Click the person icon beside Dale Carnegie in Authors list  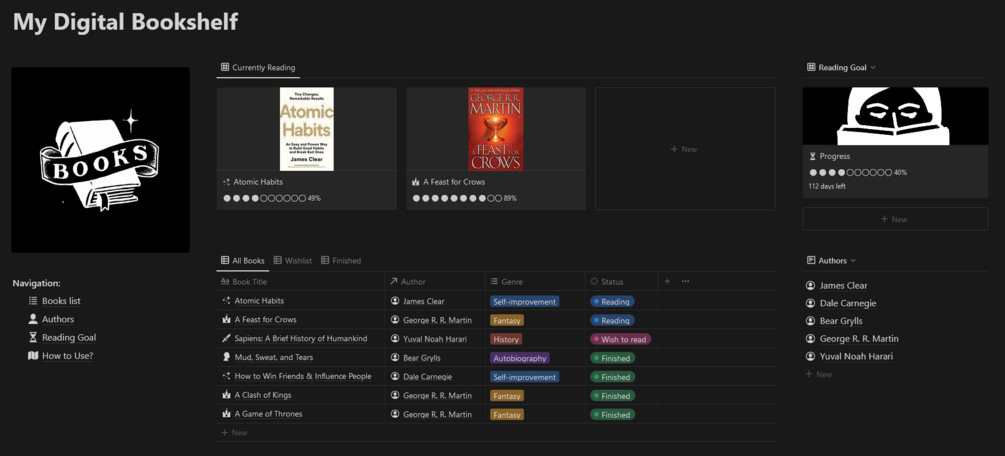pyautogui.click(x=811, y=303)
